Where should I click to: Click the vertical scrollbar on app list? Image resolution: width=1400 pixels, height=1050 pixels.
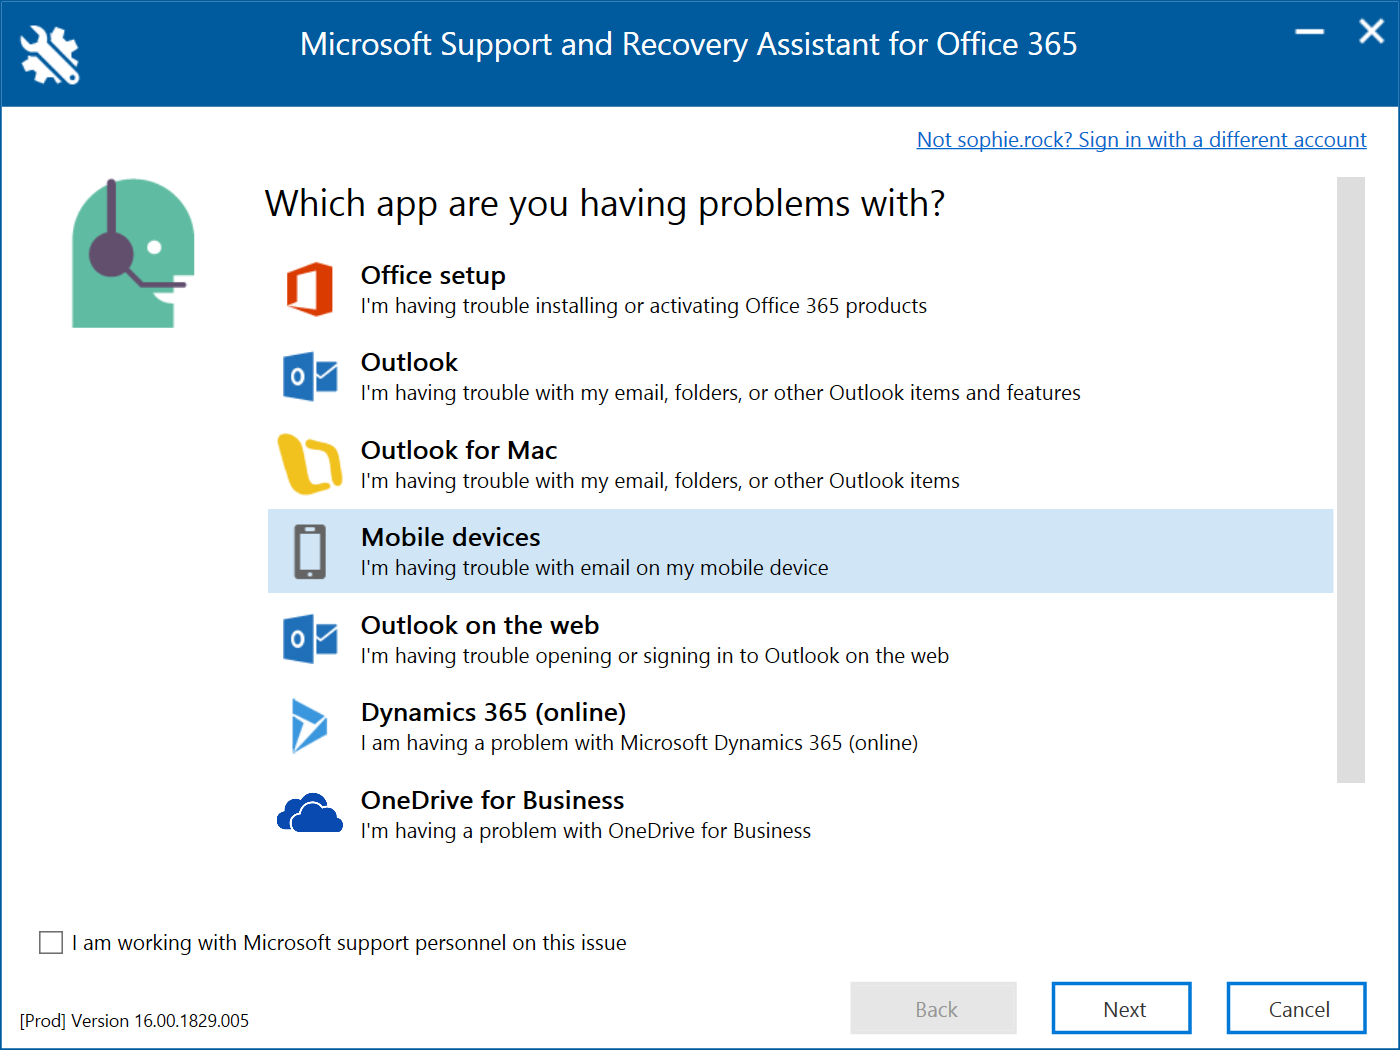coord(1350,480)
